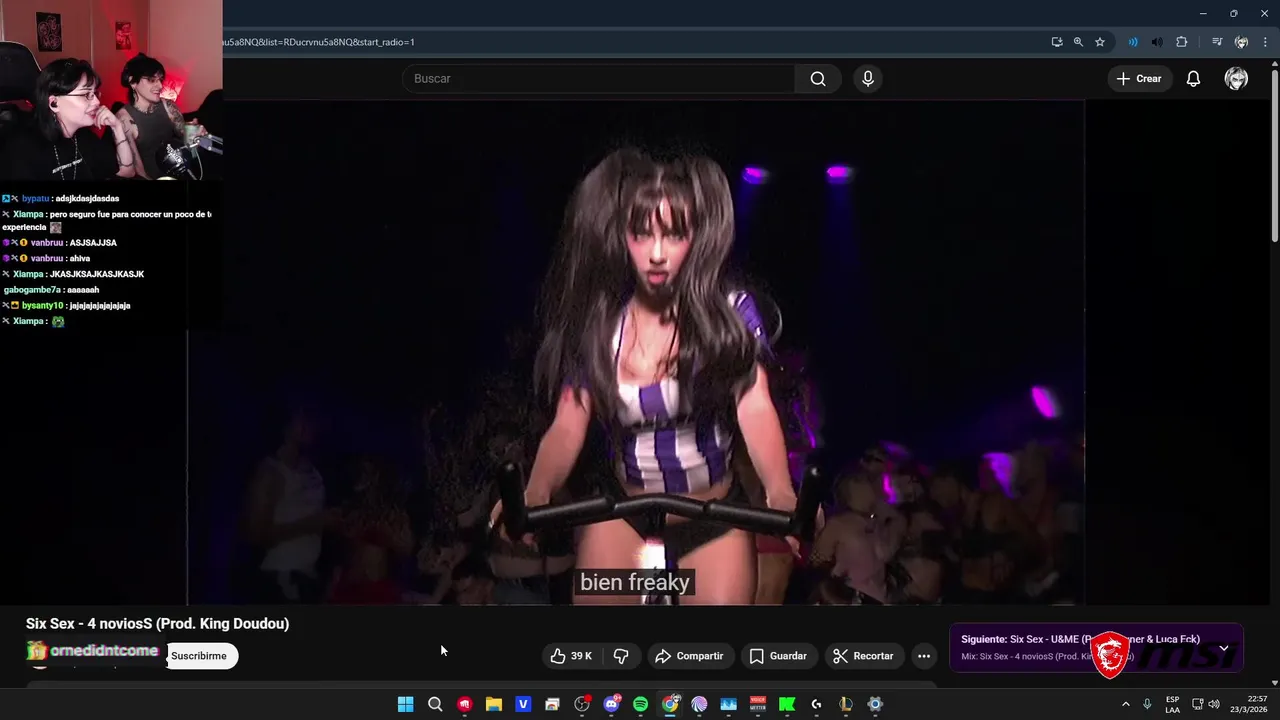
Task: Click the ornedidntcome channel avatar
Action: click(x=37, y=651)
